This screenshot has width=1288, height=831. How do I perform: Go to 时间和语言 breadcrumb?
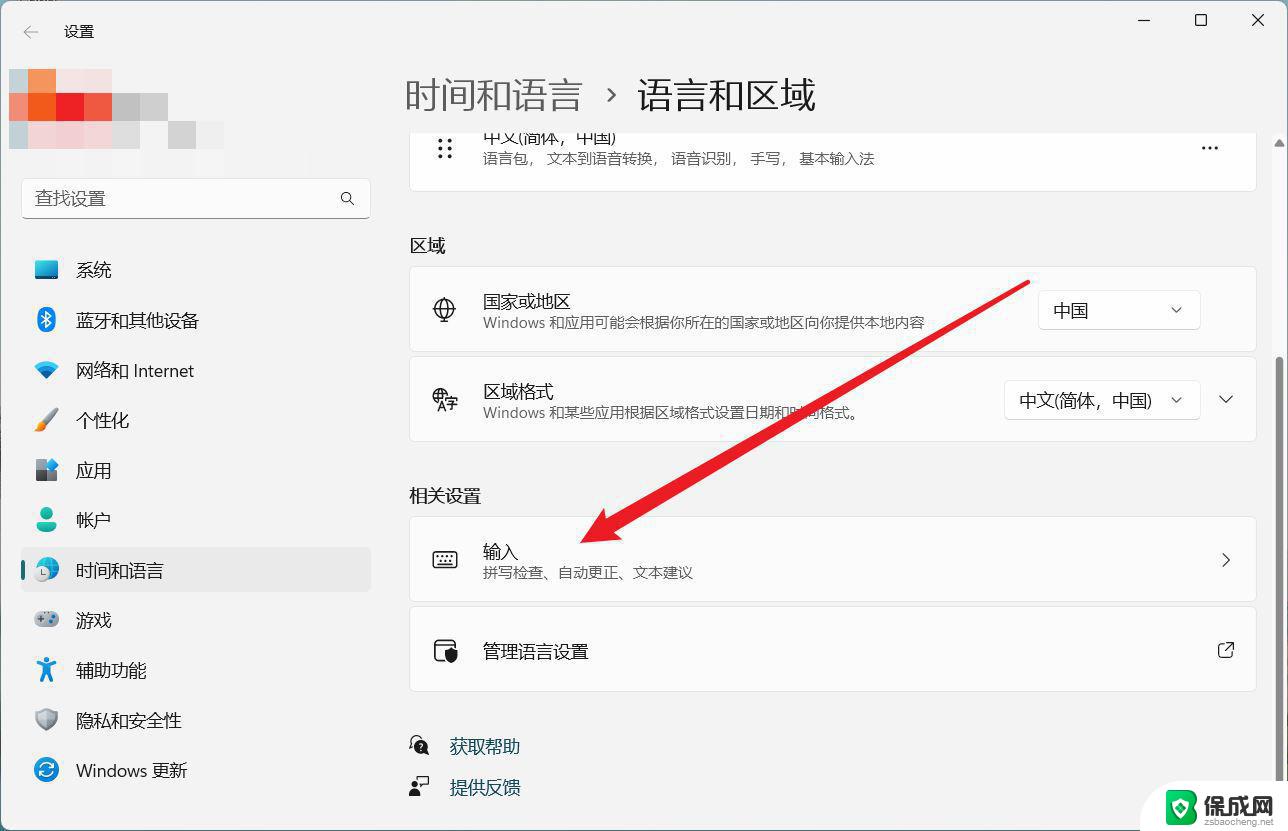(x=494, y=95)
